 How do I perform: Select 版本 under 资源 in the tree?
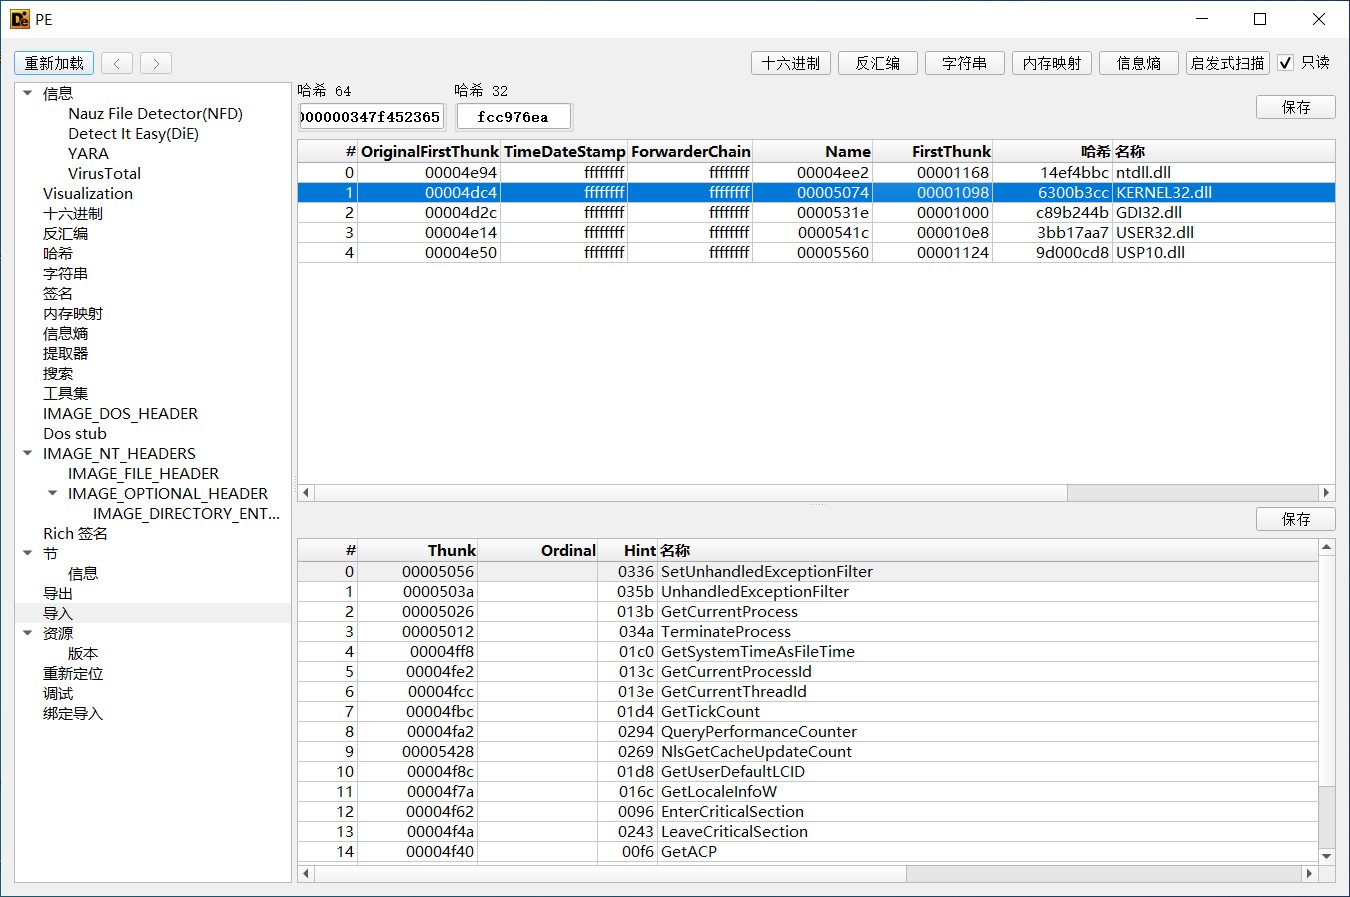[83, 653]
